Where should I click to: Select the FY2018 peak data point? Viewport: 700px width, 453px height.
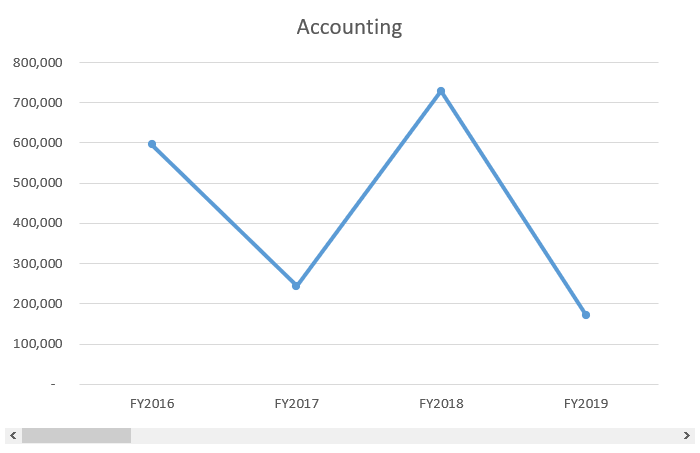click(x=441, y=91)
